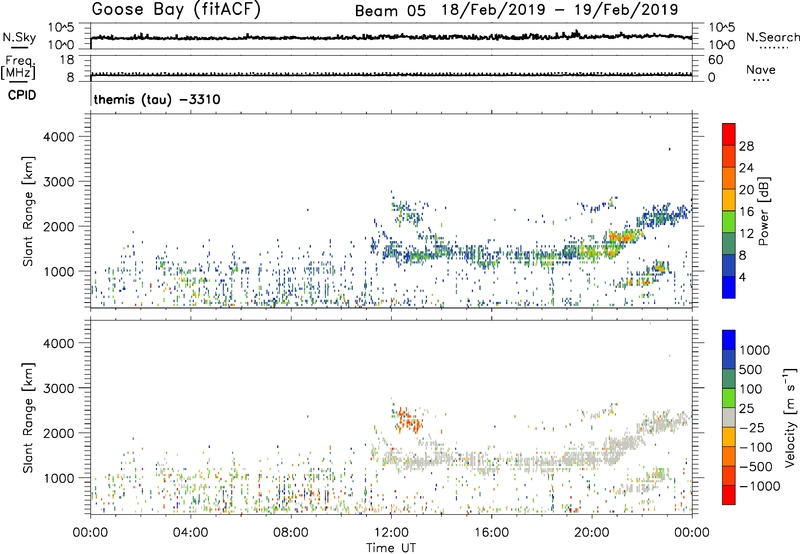The height and width of the screenshot is (554, 800).
Task: Click the '100' velocity colorbar tick
Action: (751, 389)
